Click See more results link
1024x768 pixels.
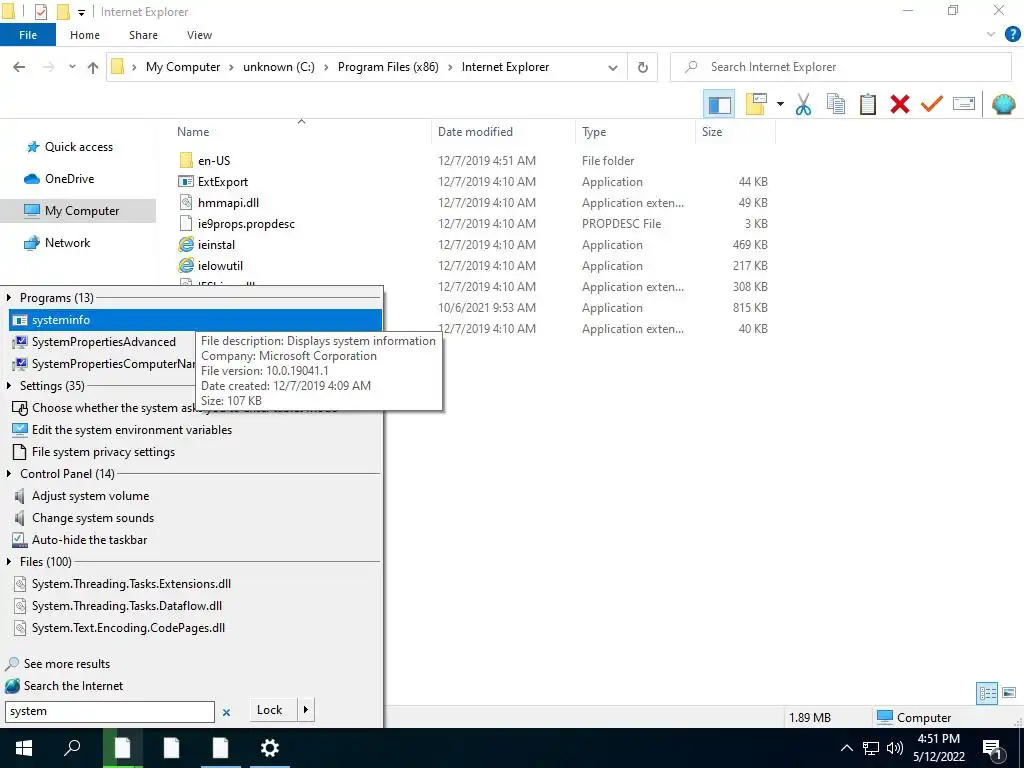pos(67,664)
